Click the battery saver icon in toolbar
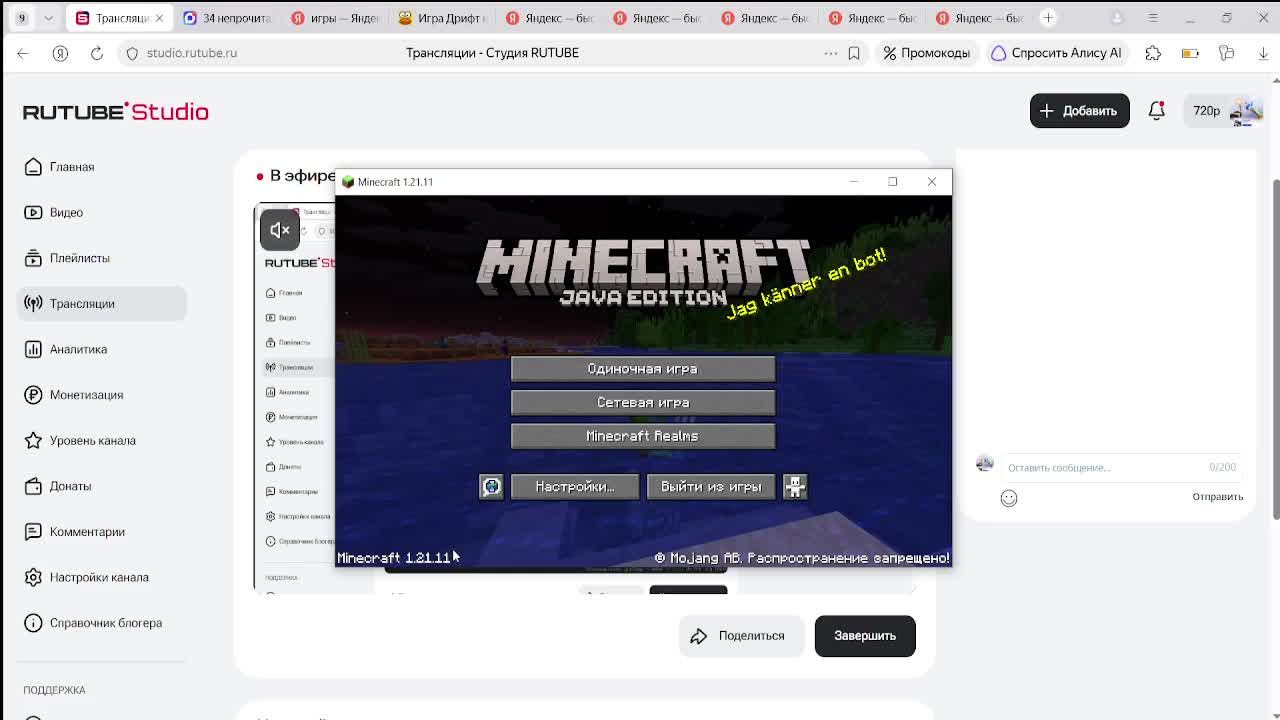1280x720 pixels. point(1190,53)
